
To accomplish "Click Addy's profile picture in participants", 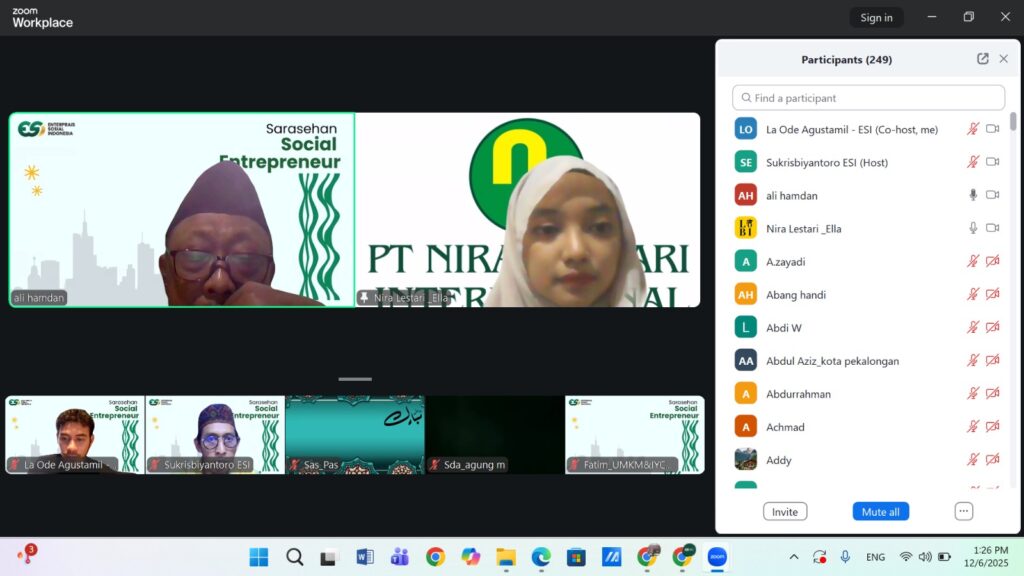I will point(746,460).
